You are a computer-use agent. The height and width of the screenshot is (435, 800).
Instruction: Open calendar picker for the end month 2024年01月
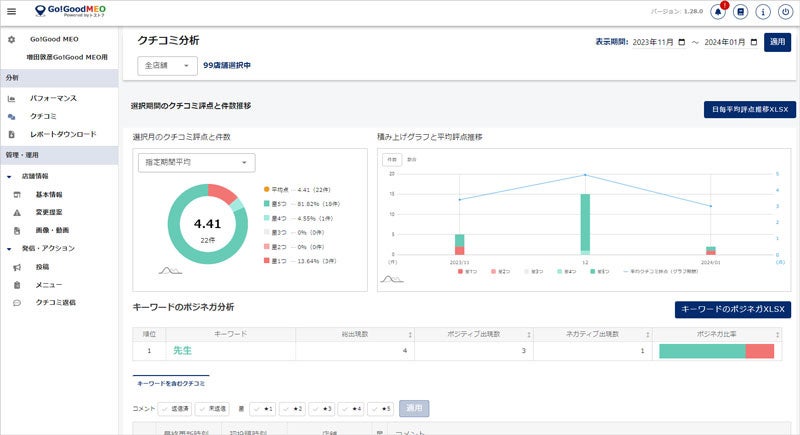click(753, 42)
